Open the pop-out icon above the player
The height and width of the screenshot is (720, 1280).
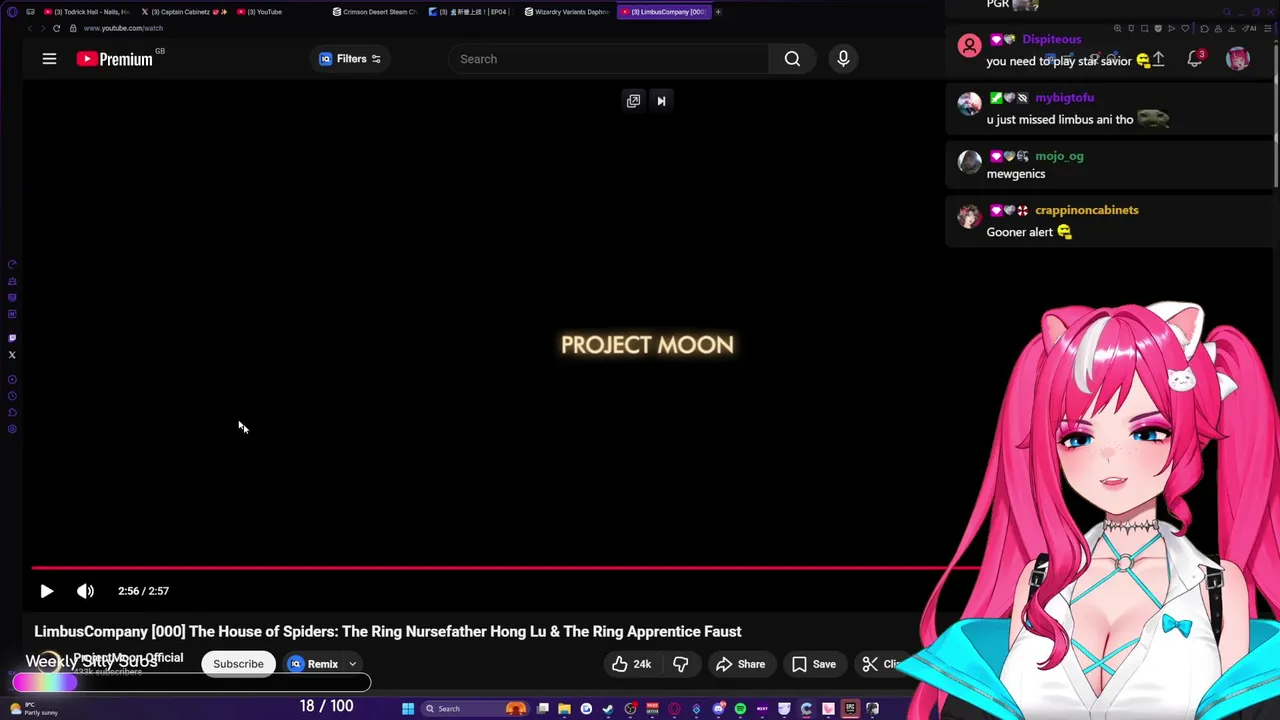click(633, 101)
